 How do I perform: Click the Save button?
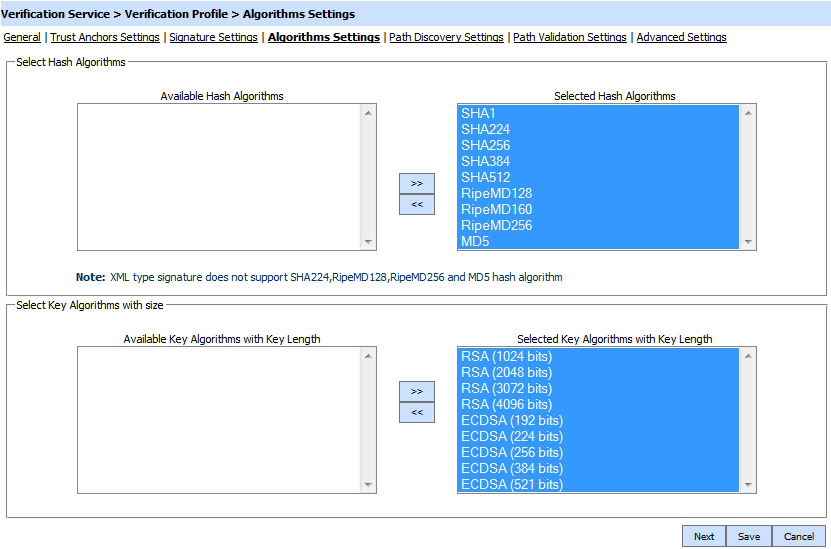coord(749,536)
